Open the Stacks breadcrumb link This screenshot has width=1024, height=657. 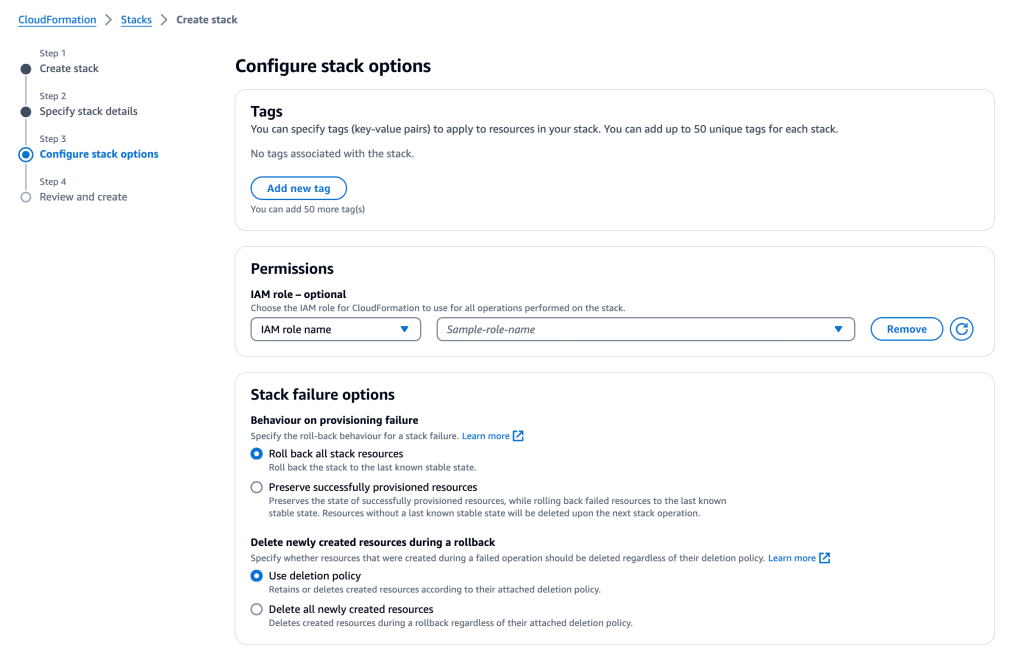click(136, 19)
